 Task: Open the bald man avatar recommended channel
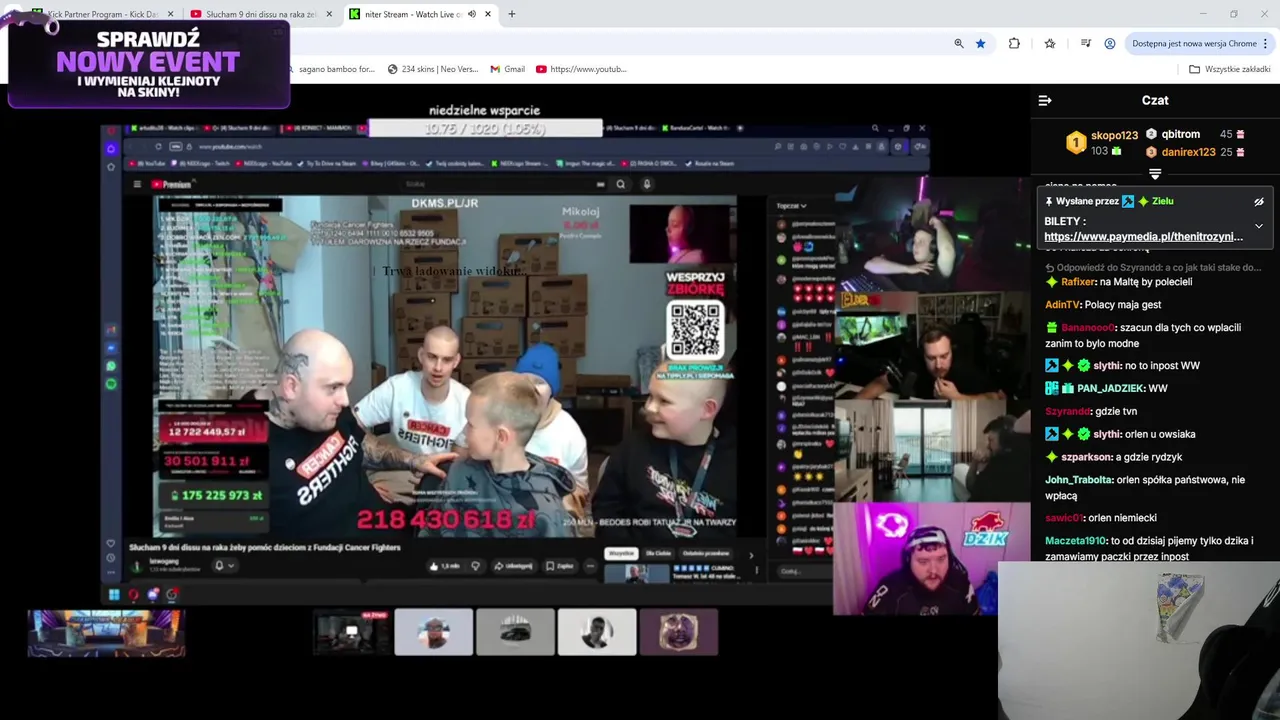[x=434, y=632]
